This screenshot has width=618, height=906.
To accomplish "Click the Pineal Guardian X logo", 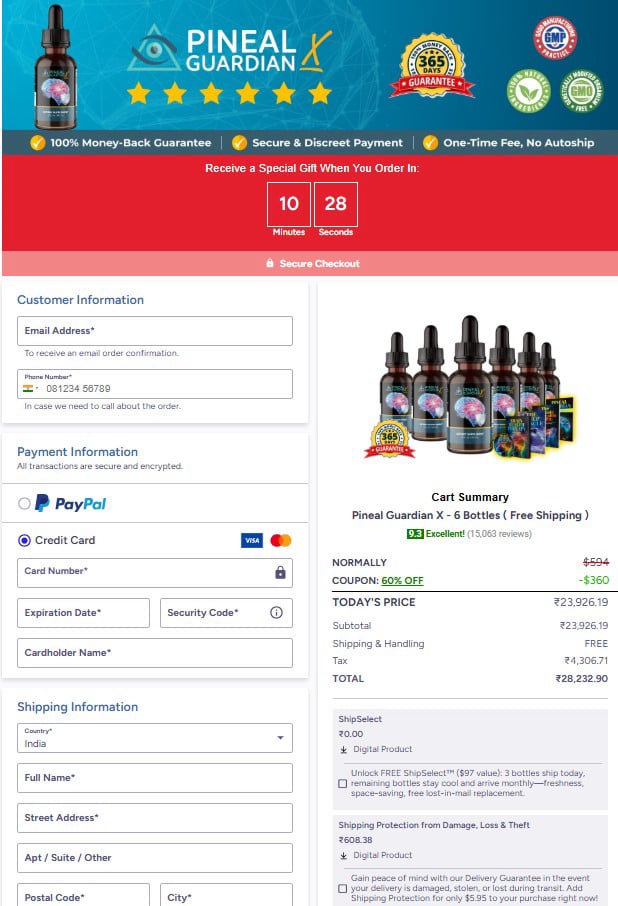I will (230, 50).
